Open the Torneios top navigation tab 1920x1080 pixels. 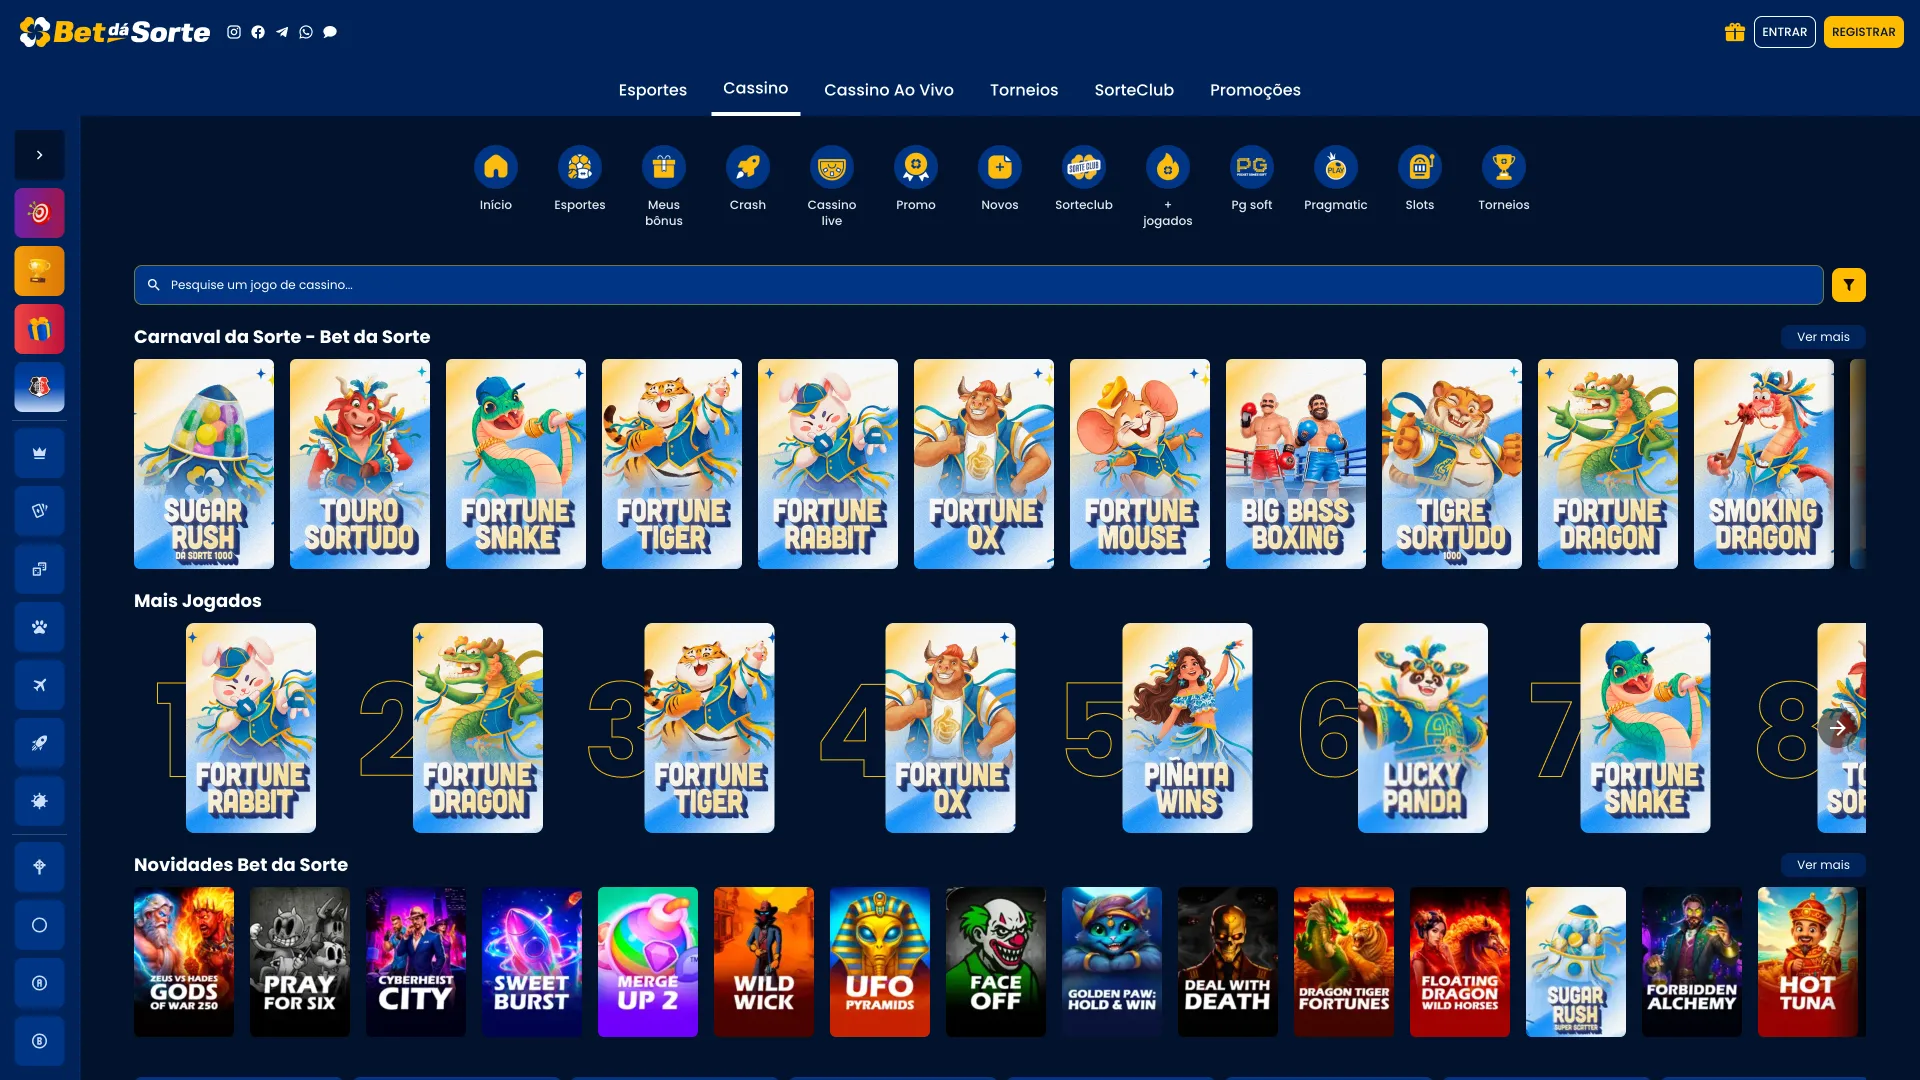click(x=1024, y=90)
